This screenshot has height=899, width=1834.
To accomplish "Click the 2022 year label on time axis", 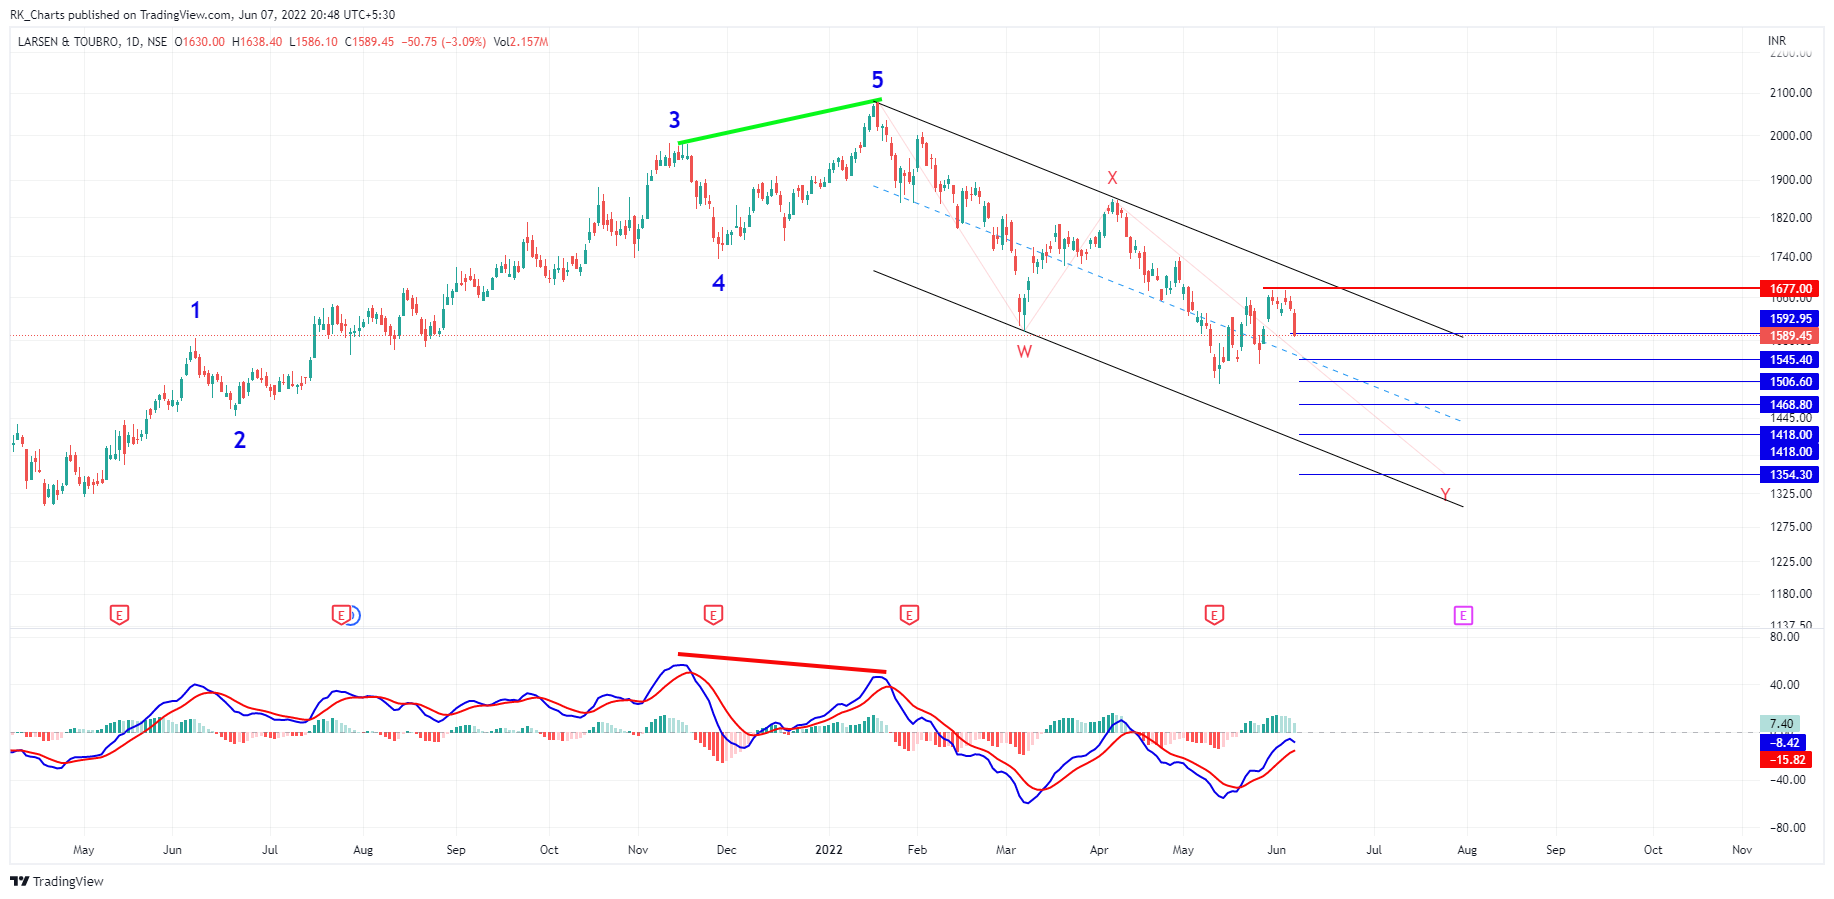I will (829, 850).
